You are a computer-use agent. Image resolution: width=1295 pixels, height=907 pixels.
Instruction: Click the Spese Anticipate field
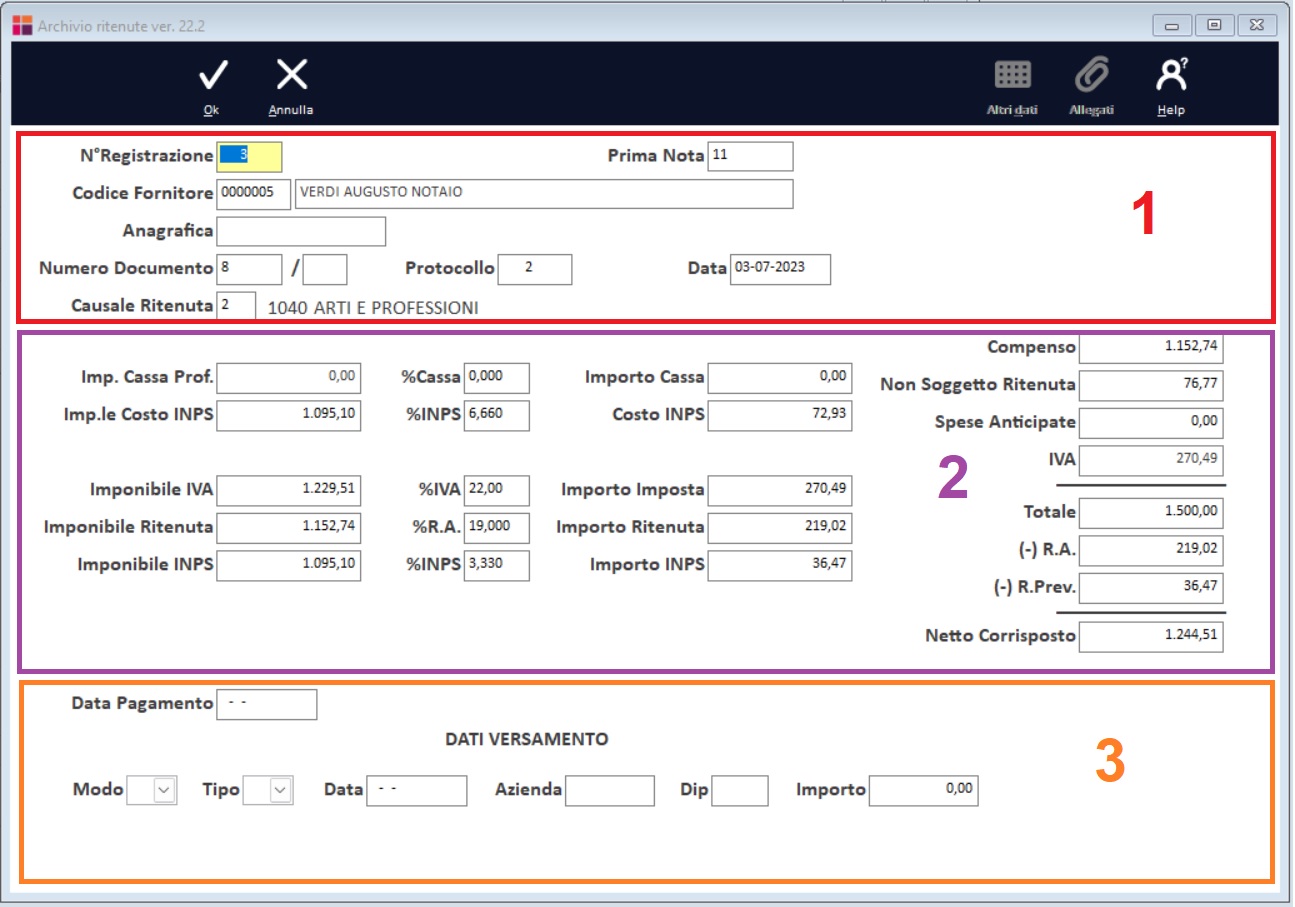(1152, 422)
